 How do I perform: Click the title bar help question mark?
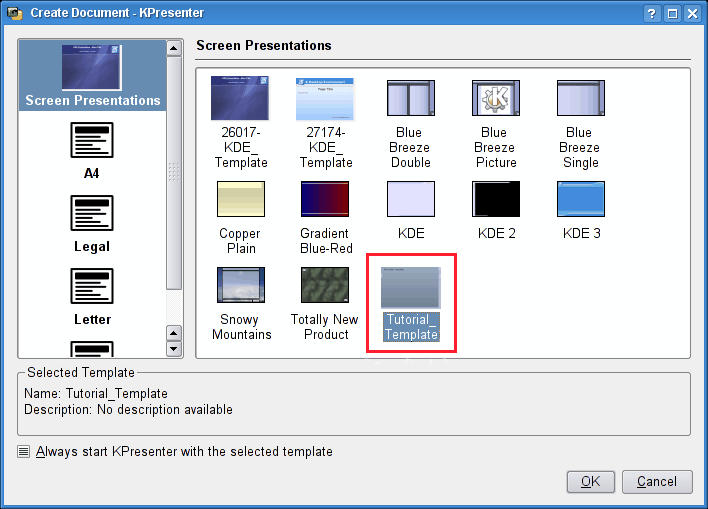coord(652,13)
